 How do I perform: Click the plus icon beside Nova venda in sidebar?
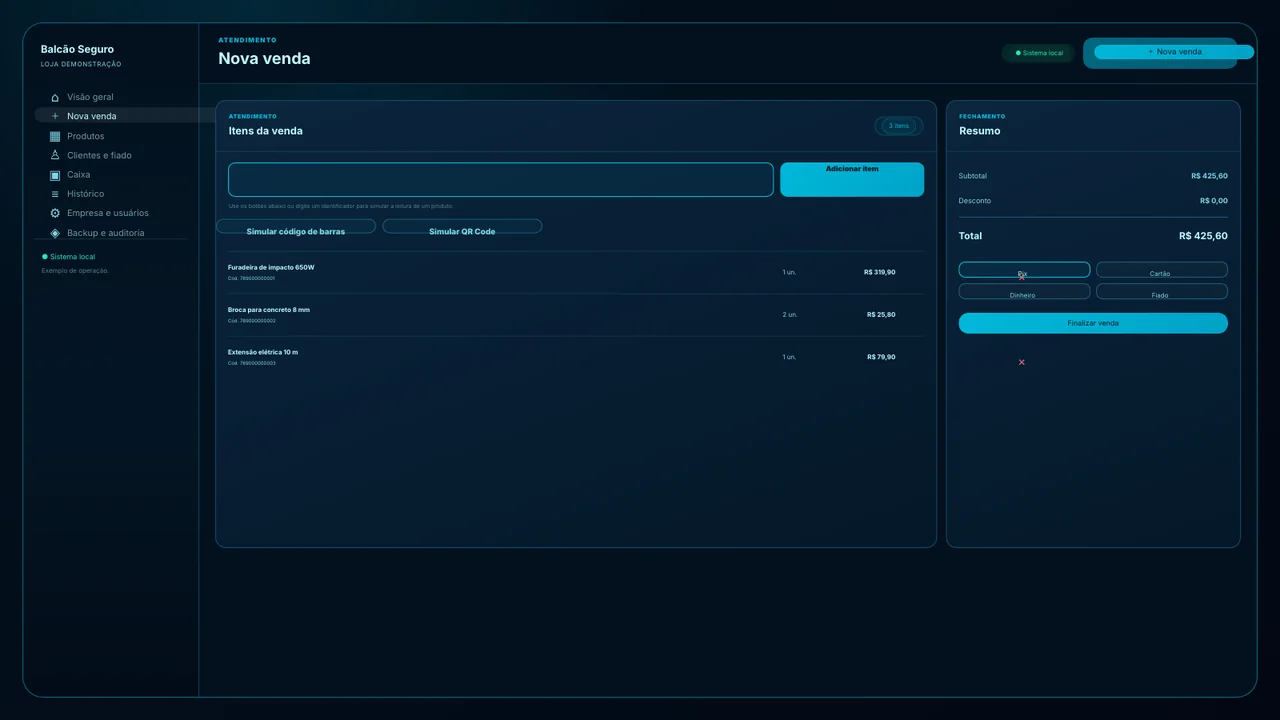55,116
